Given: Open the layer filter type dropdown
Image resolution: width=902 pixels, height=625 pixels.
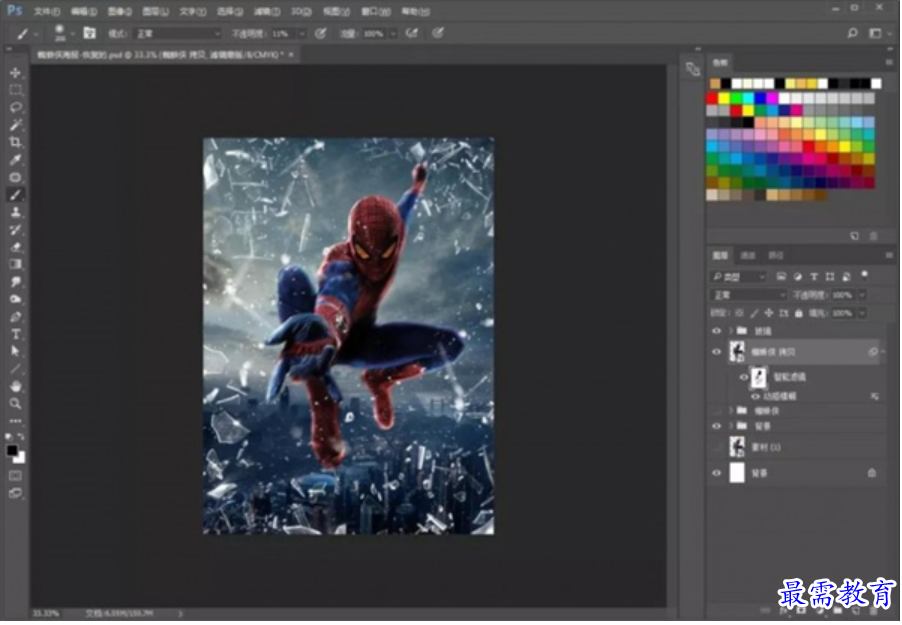Looking at the screenshot, I should [x=739, y=277].
